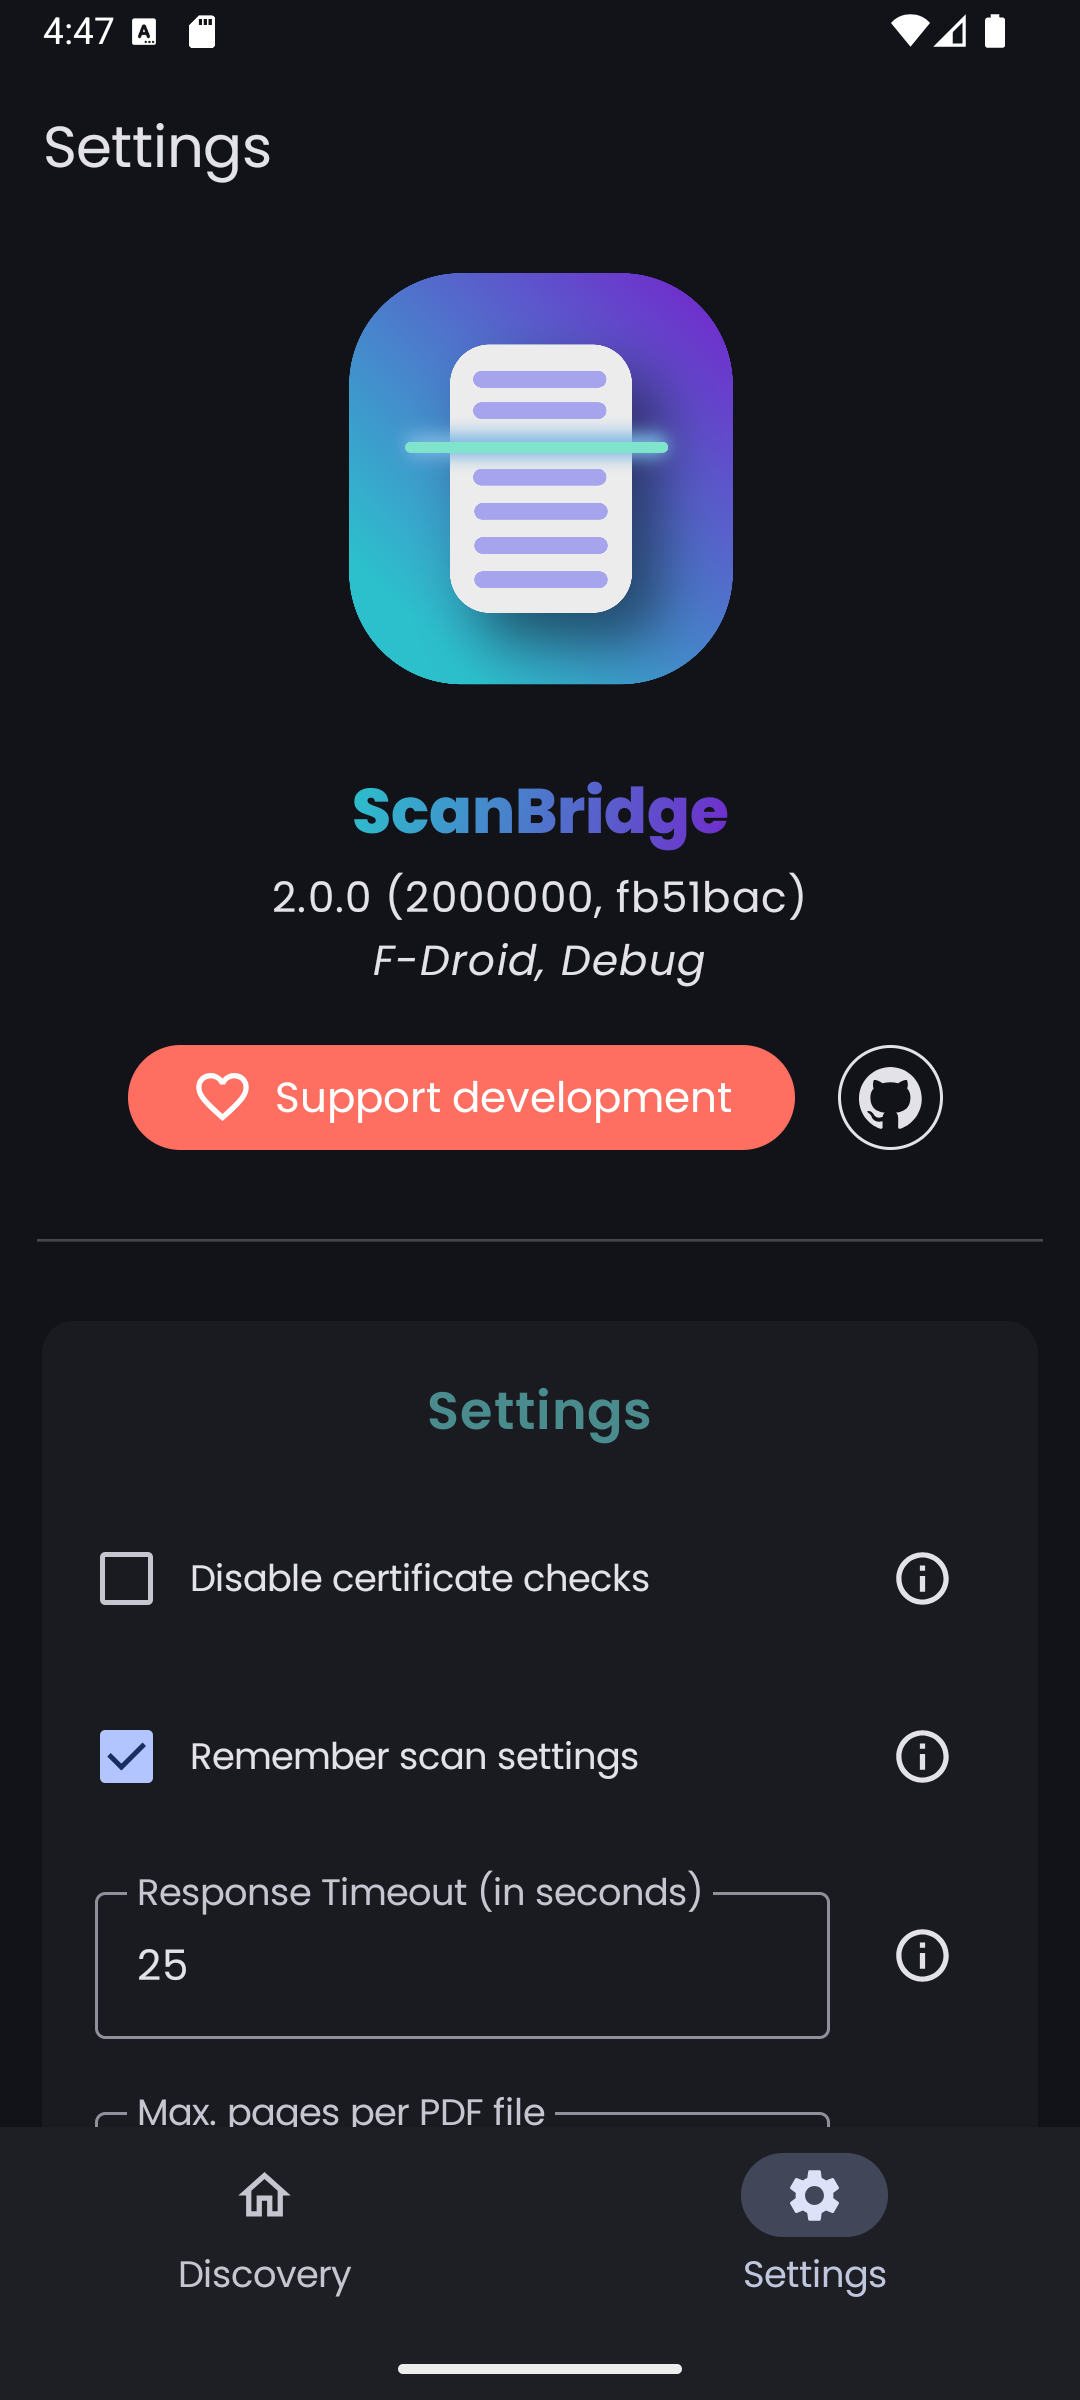Screen dimensions: 1080x2400
Task: Show info for Remember scan settings
Action: (921, 1756)
